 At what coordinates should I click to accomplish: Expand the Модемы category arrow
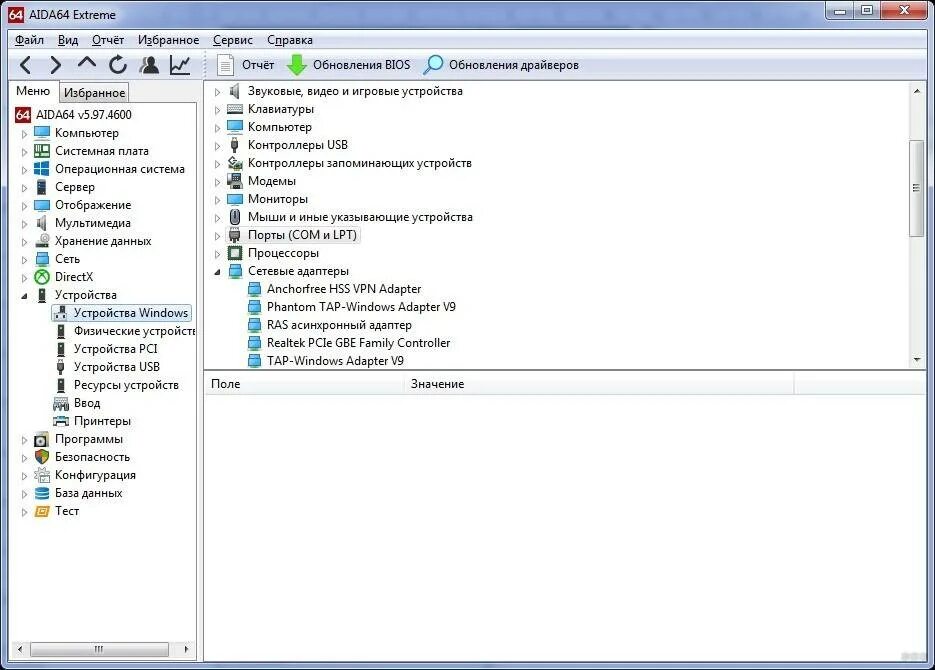pyautogui.click(x=218, y=182)
